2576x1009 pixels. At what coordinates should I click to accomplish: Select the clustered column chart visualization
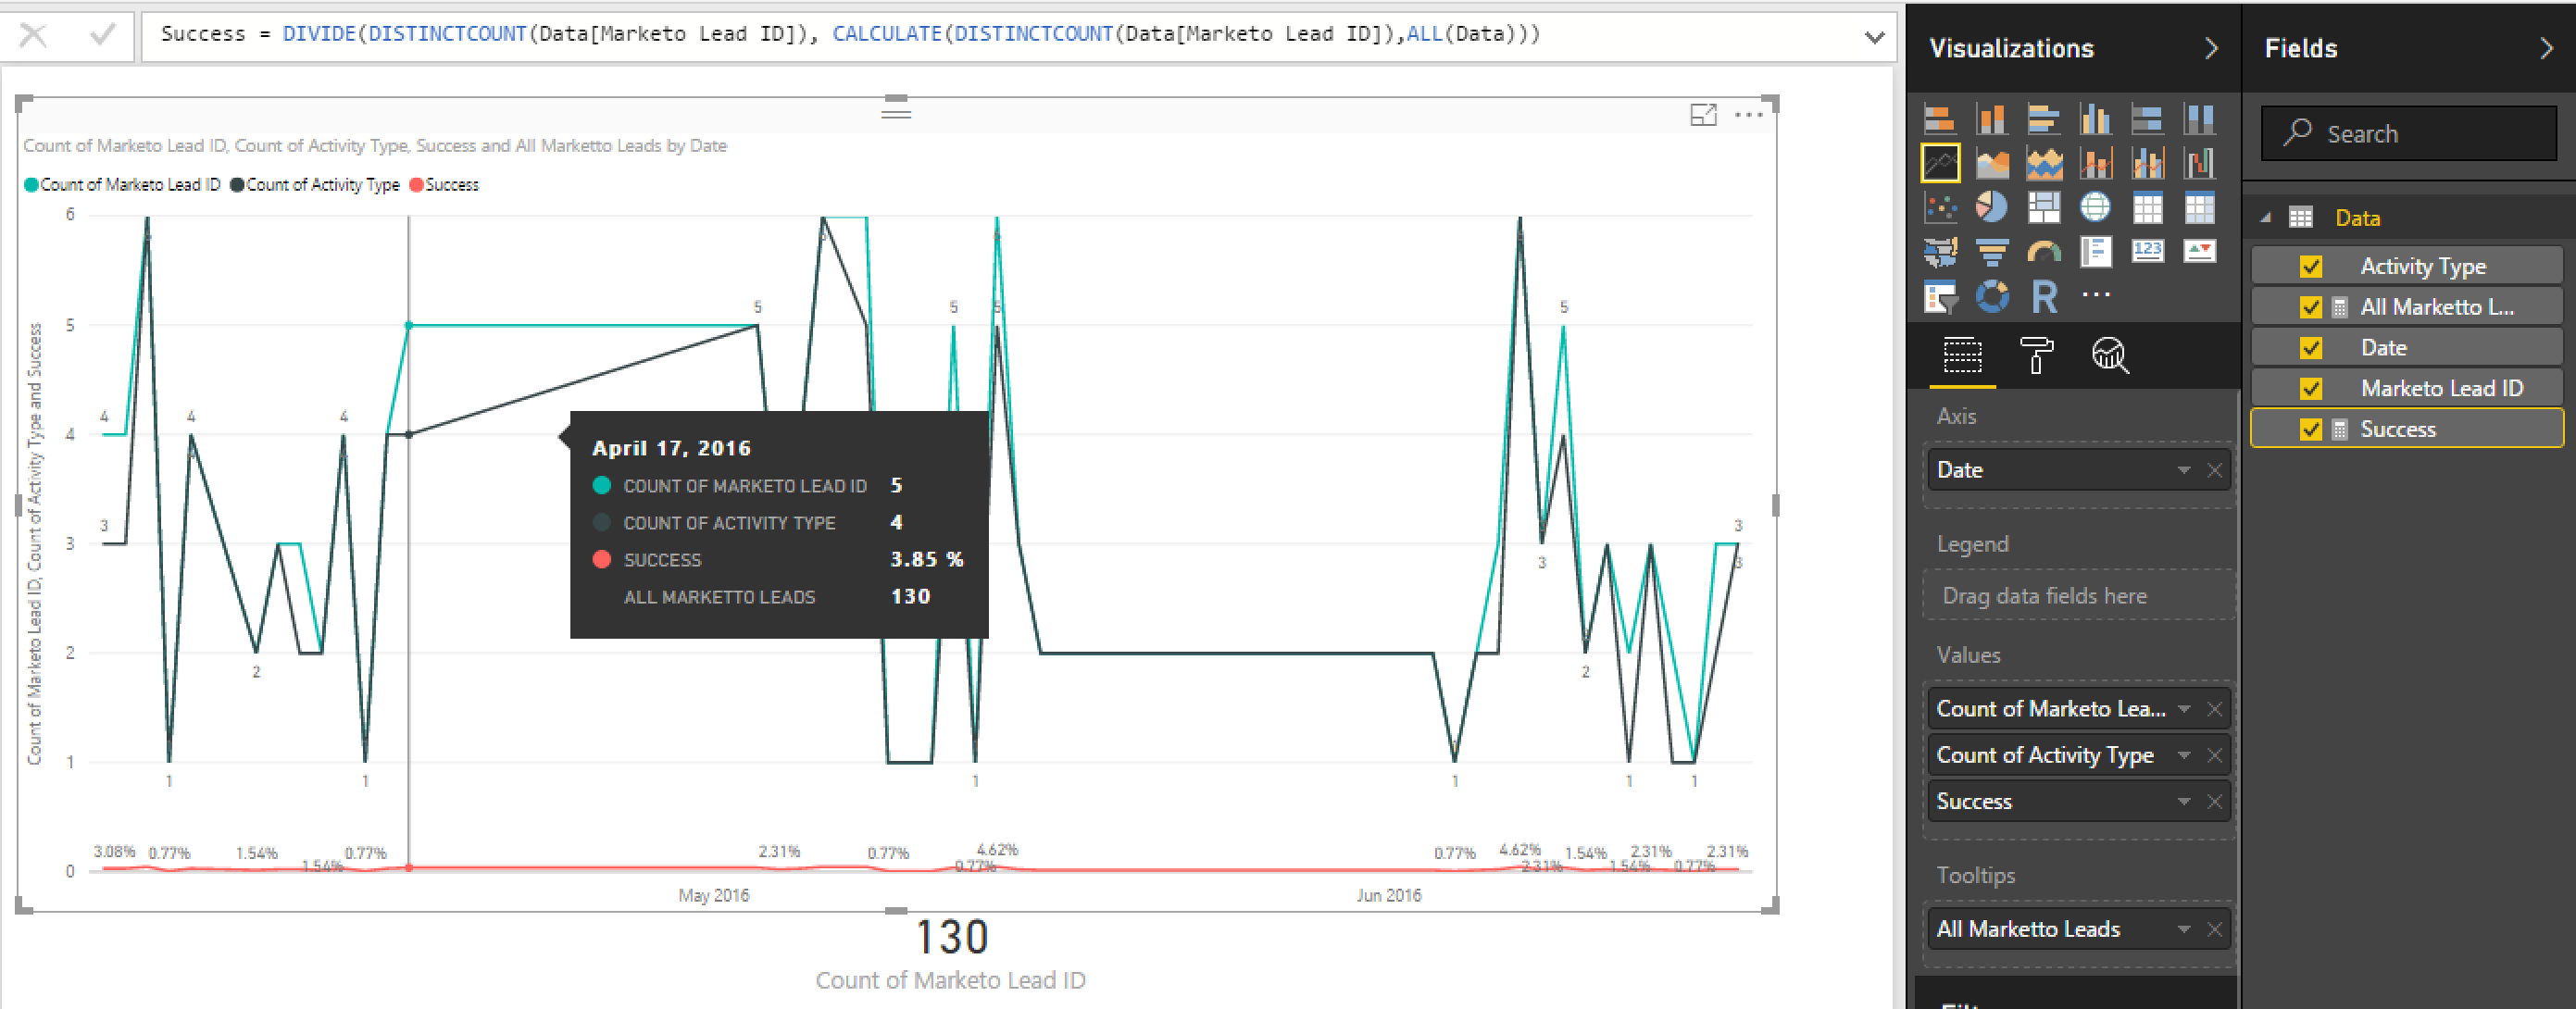tap(2095, 119)
